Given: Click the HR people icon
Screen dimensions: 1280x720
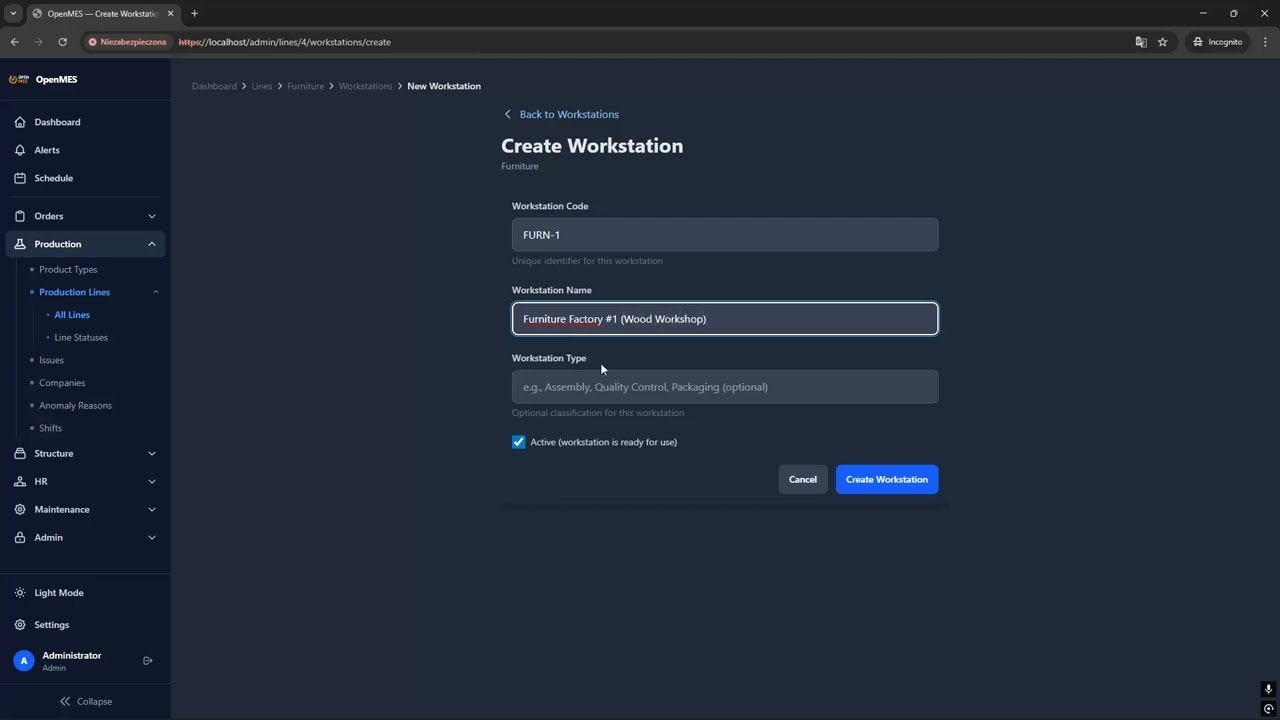Looking at the screenshot, I should coord(20,481).
